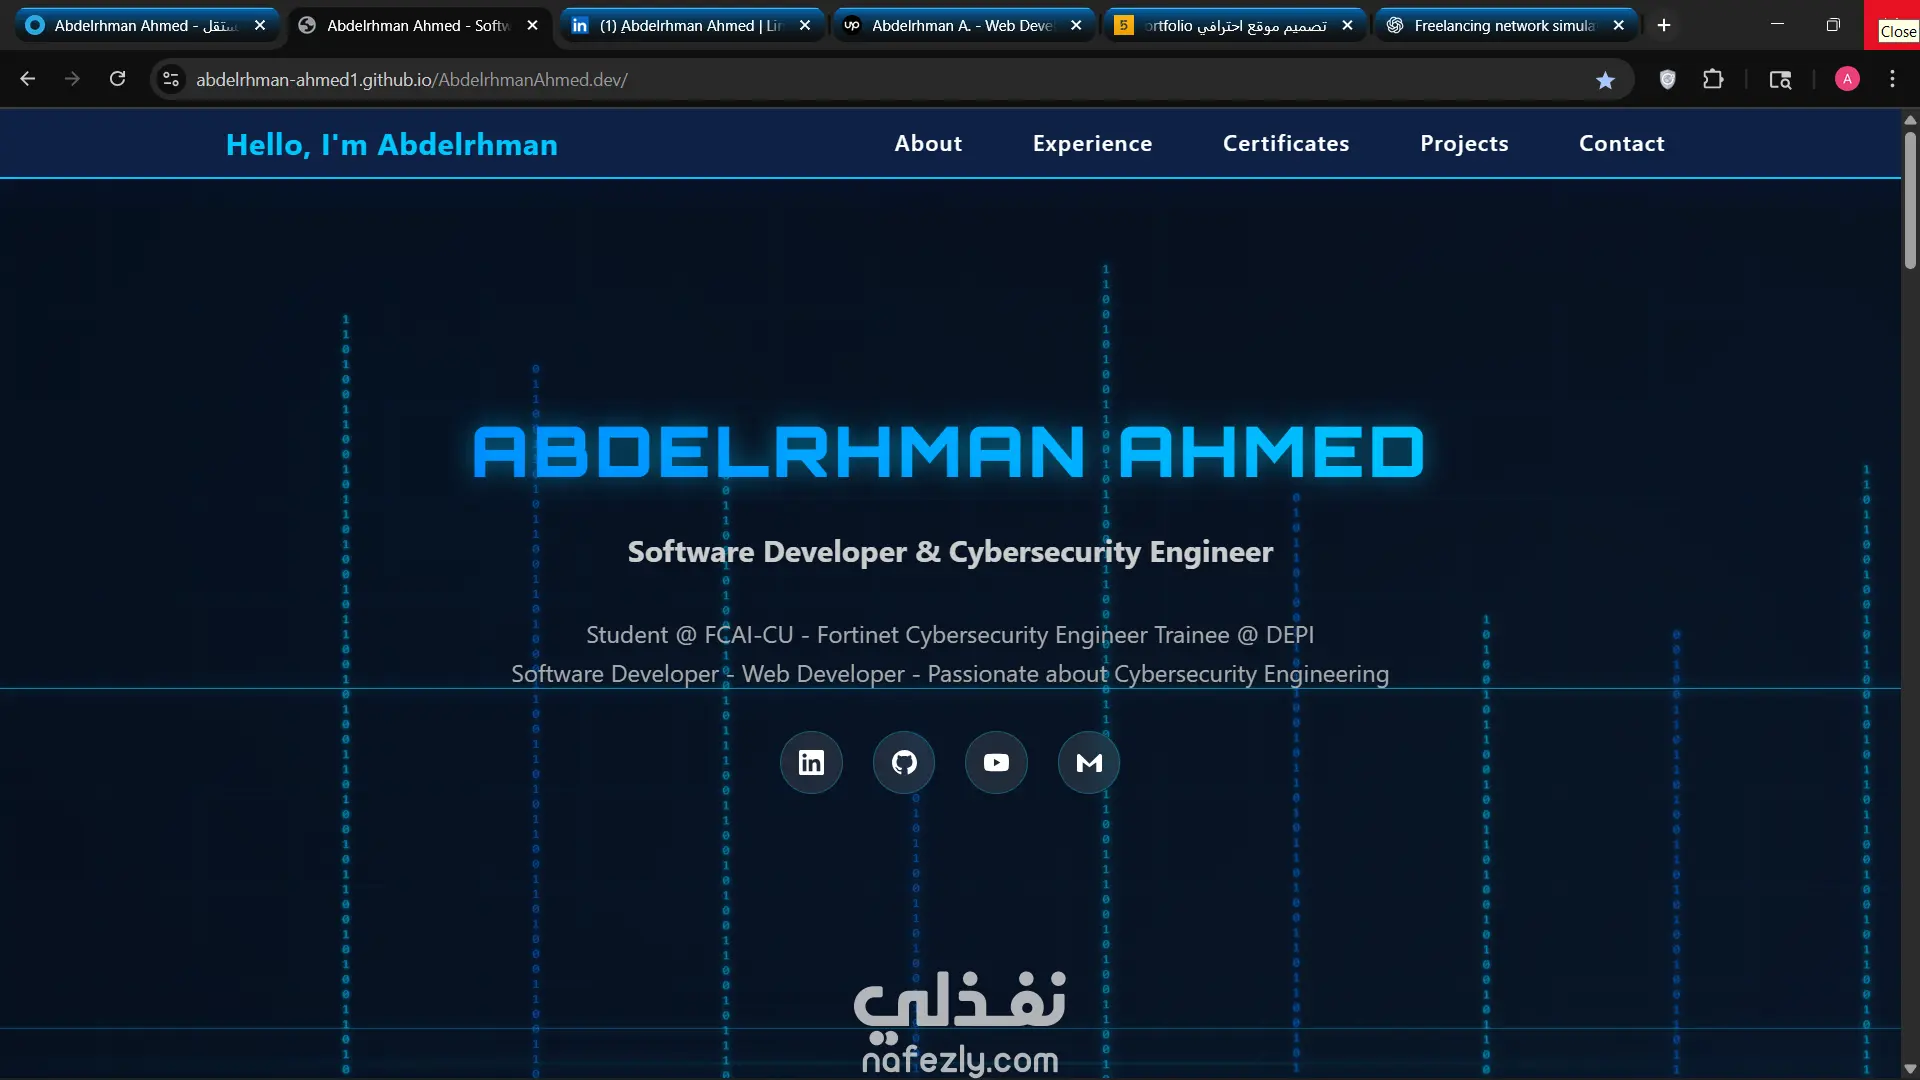Screen dimensions: 1920x1080
Task: Go to the Certificates section
Action: pos(1286,144)
